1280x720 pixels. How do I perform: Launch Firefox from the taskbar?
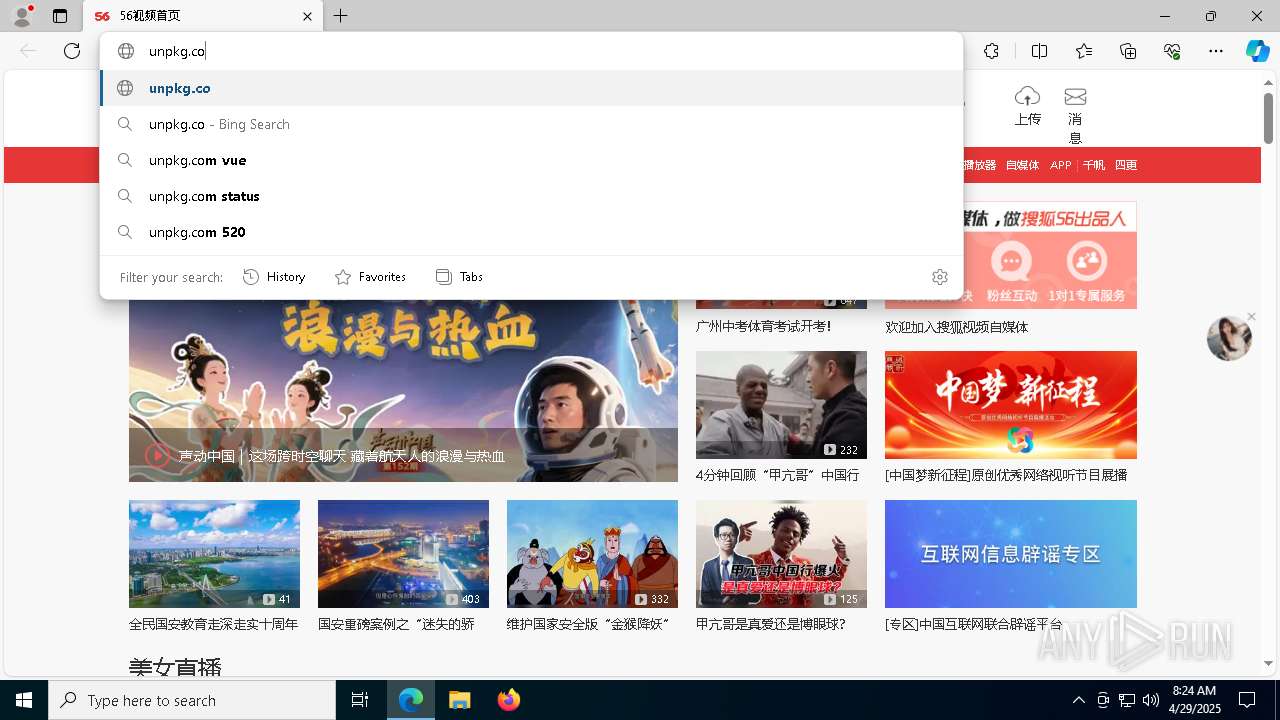pyautogui.click(x=509, y=700)
